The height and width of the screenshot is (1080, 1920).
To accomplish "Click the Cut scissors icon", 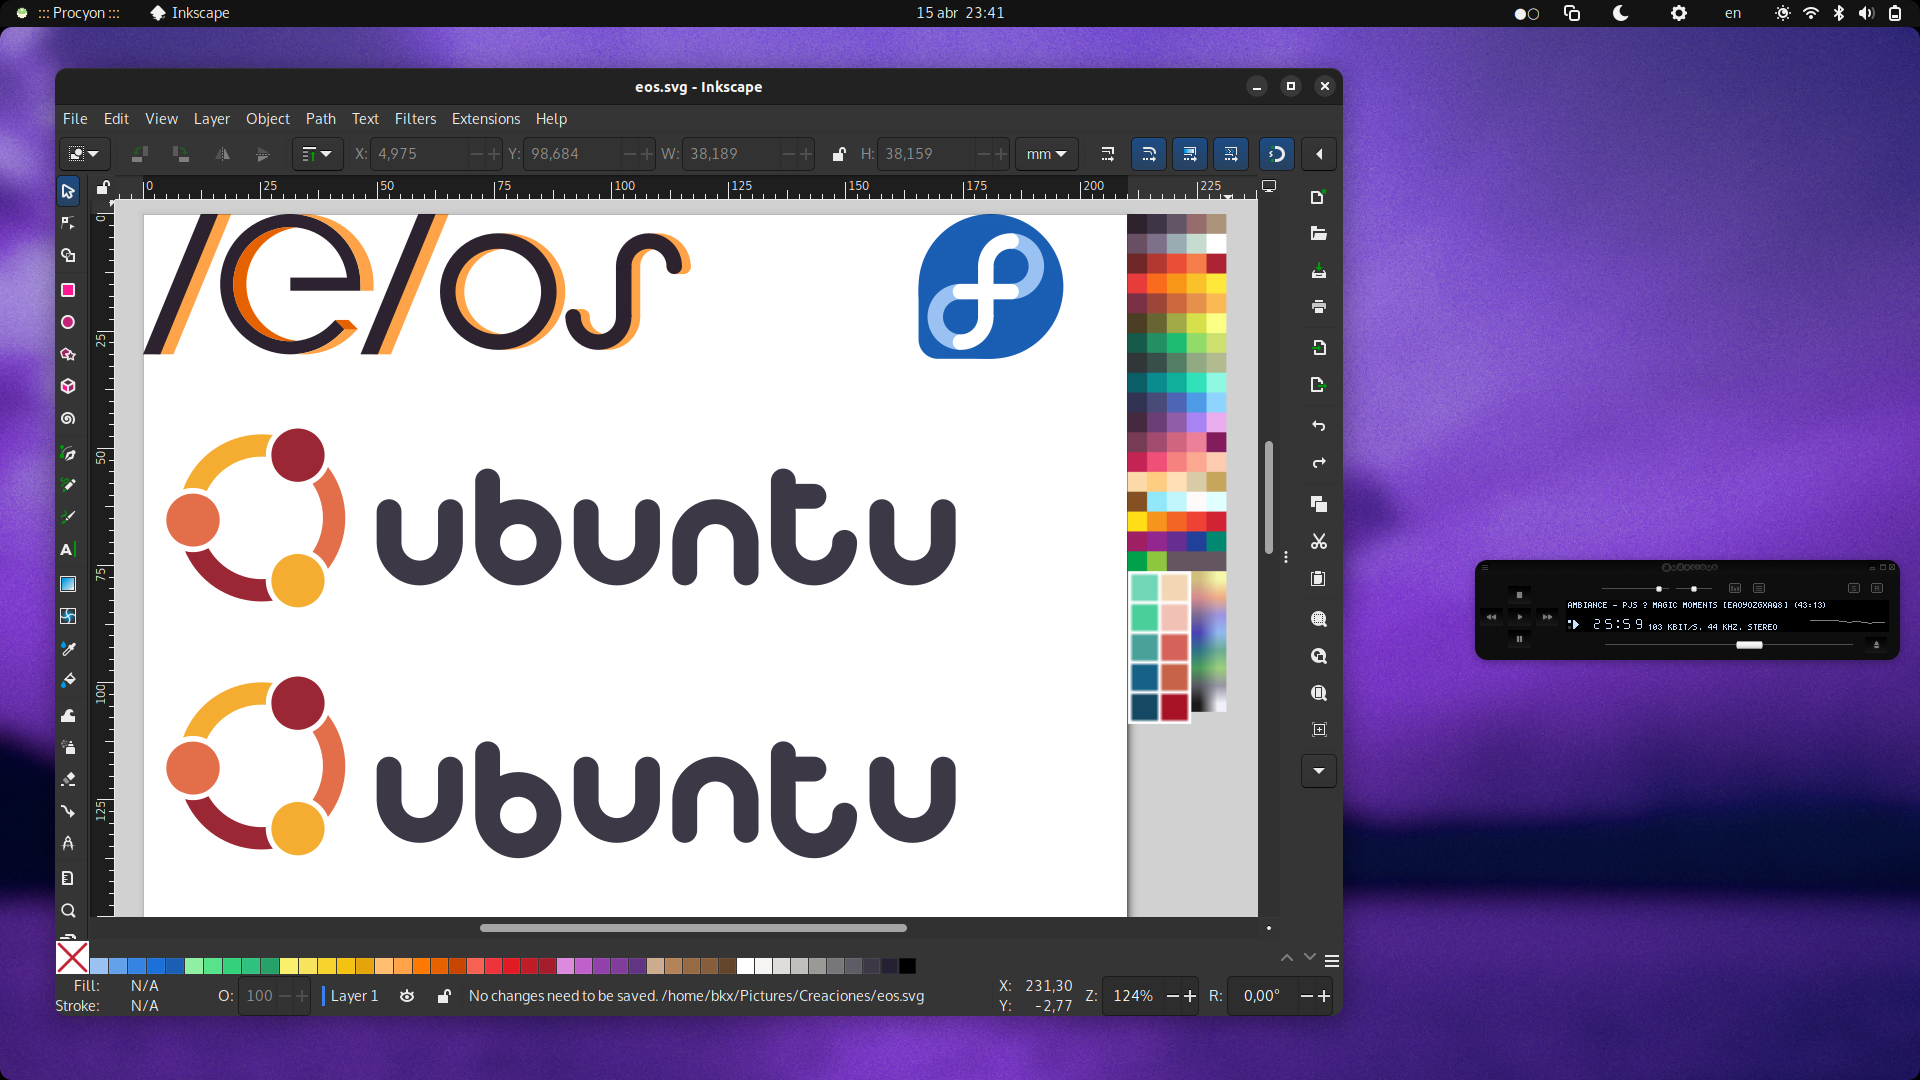I will pos(1318,542).
